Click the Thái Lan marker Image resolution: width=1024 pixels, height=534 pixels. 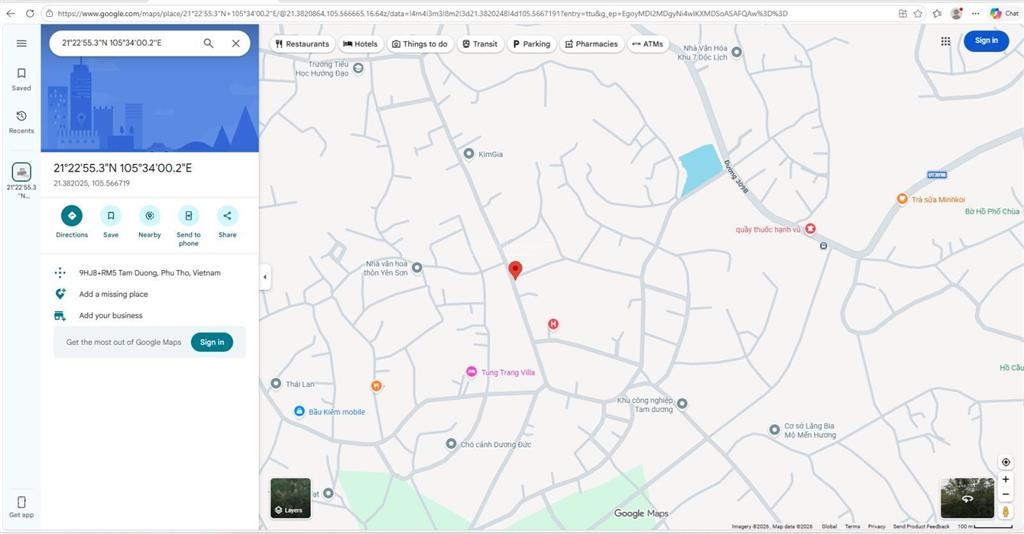(276, 384)
